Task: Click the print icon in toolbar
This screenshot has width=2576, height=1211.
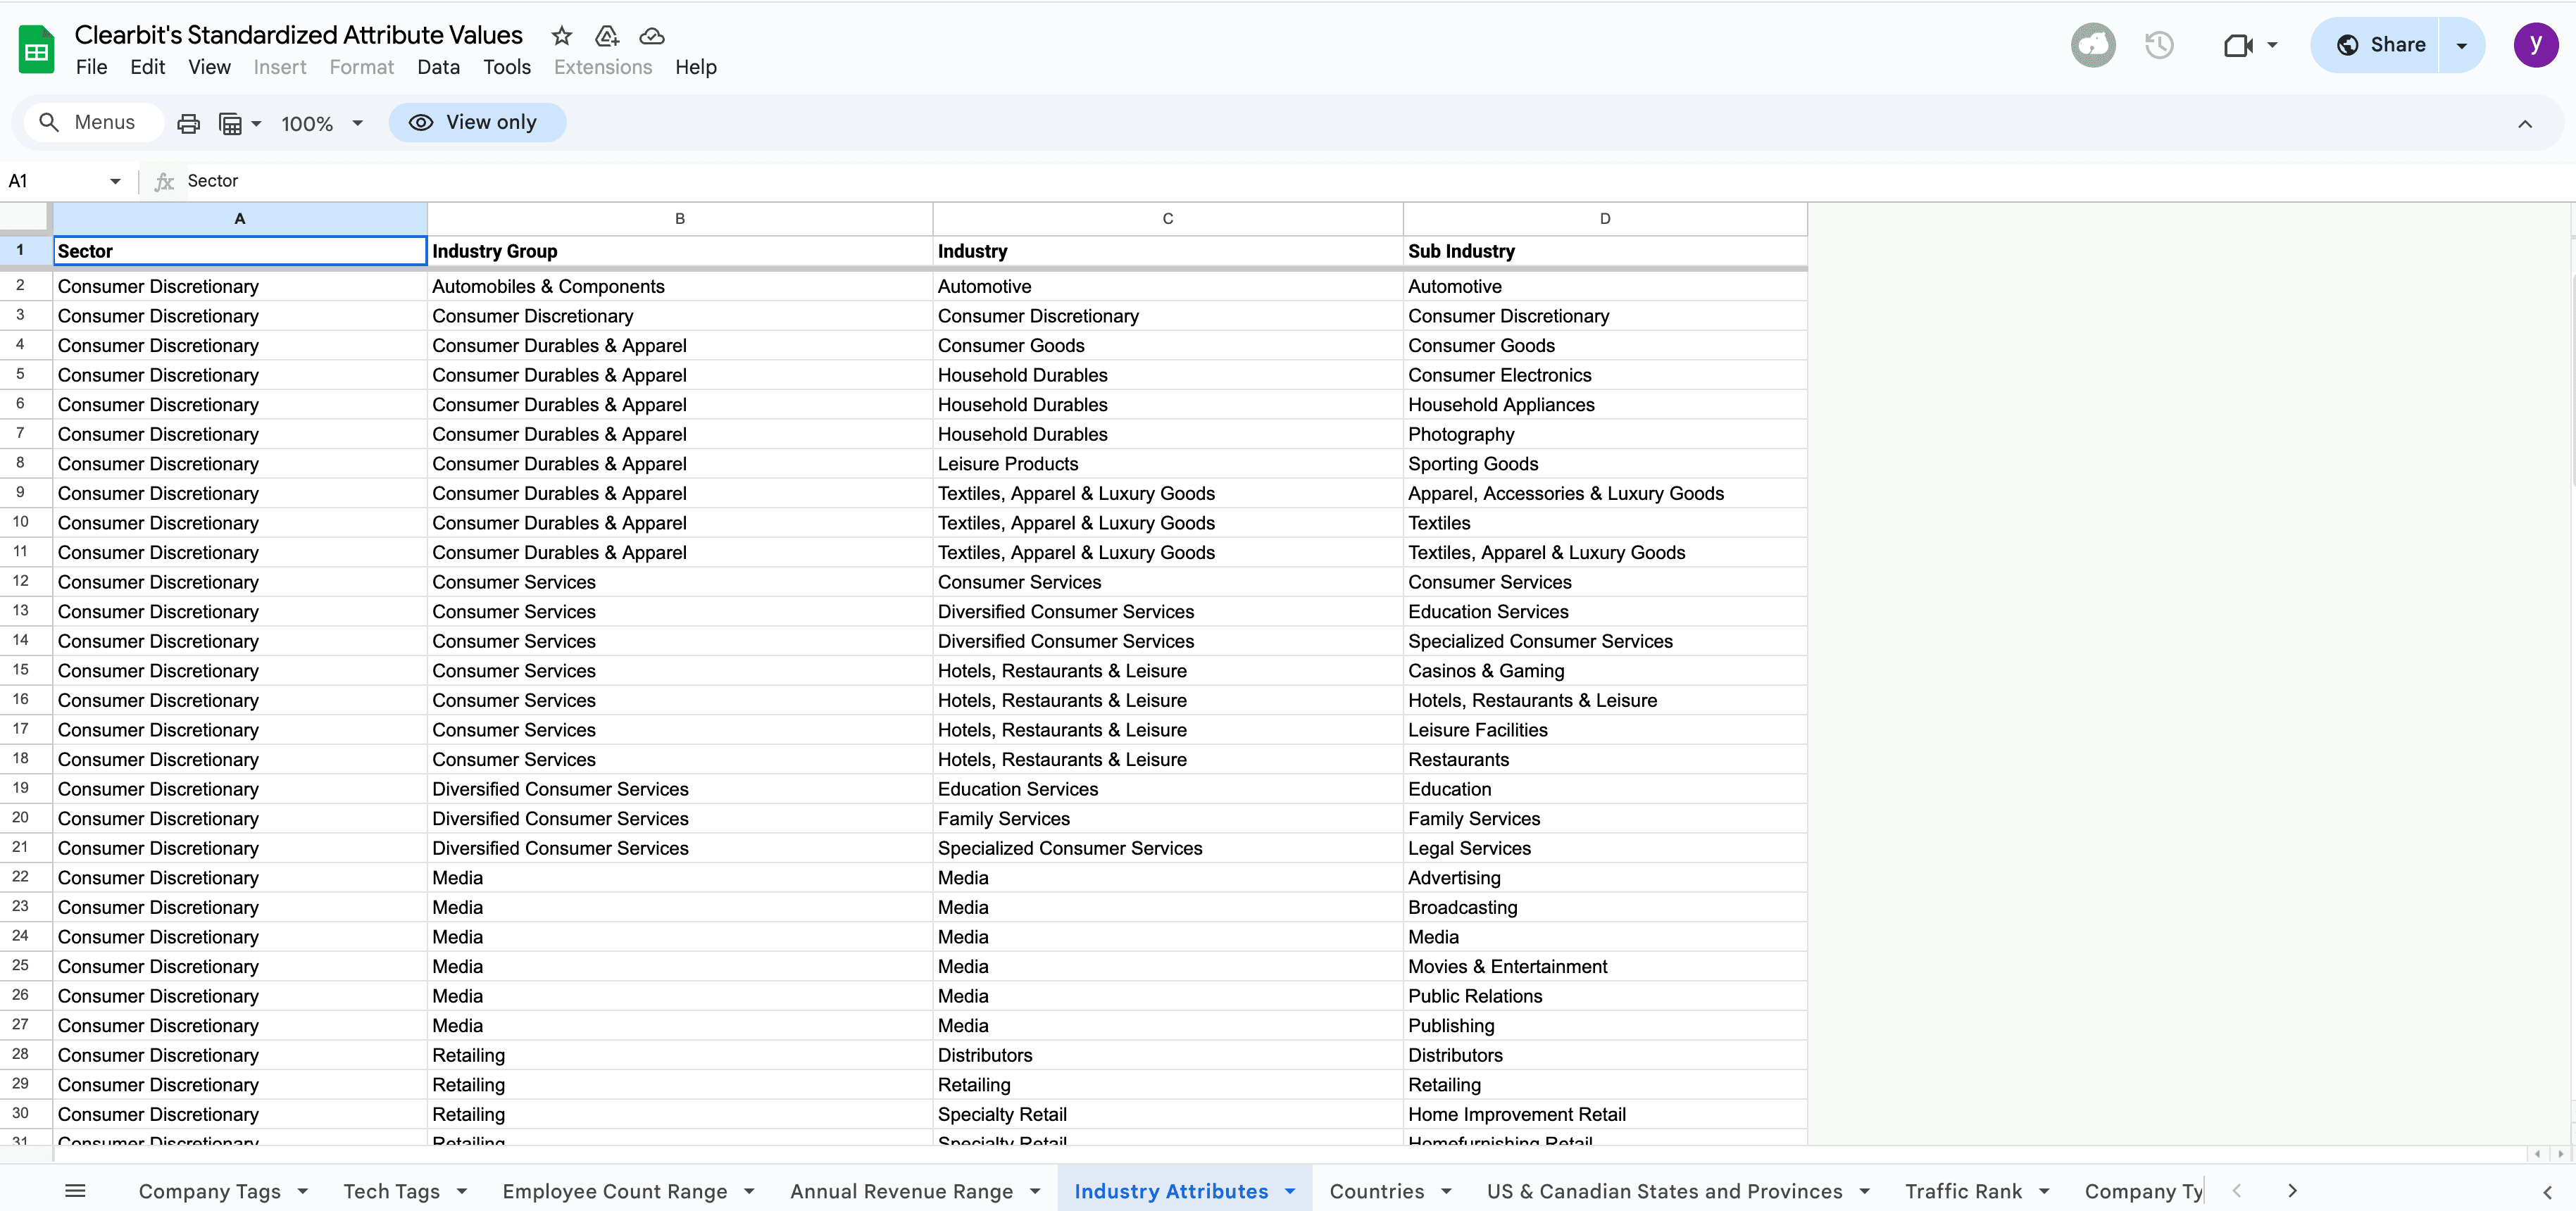Action: 188,123
